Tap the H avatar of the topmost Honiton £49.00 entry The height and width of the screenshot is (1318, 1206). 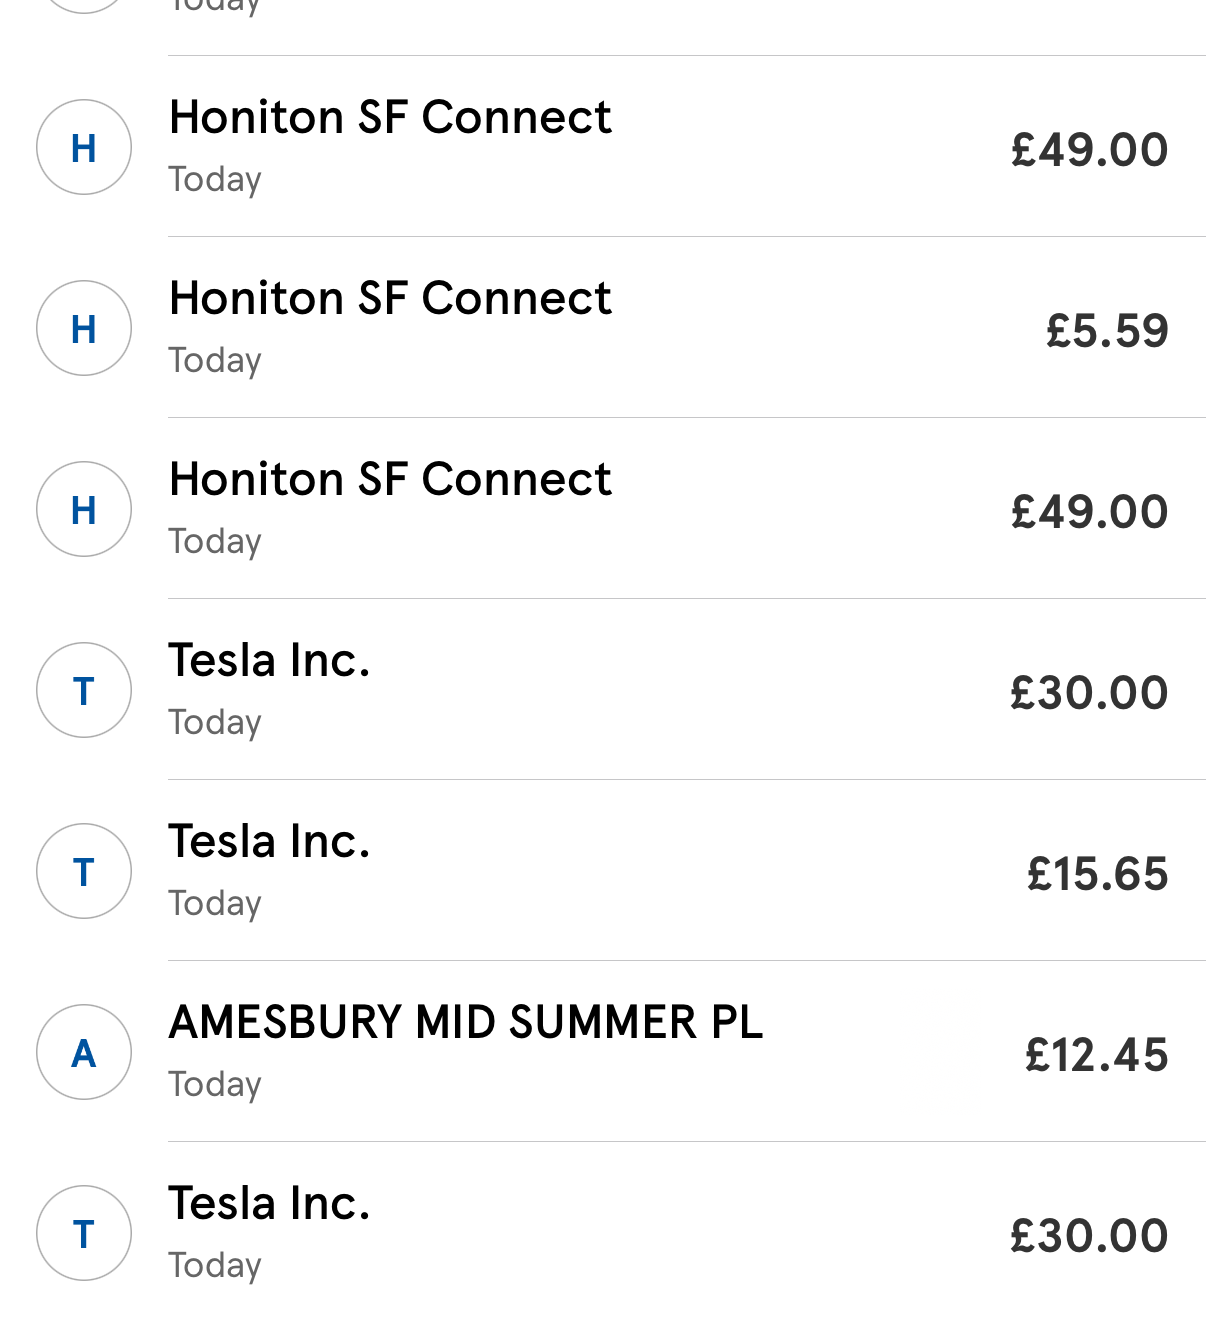coord(84,147)
